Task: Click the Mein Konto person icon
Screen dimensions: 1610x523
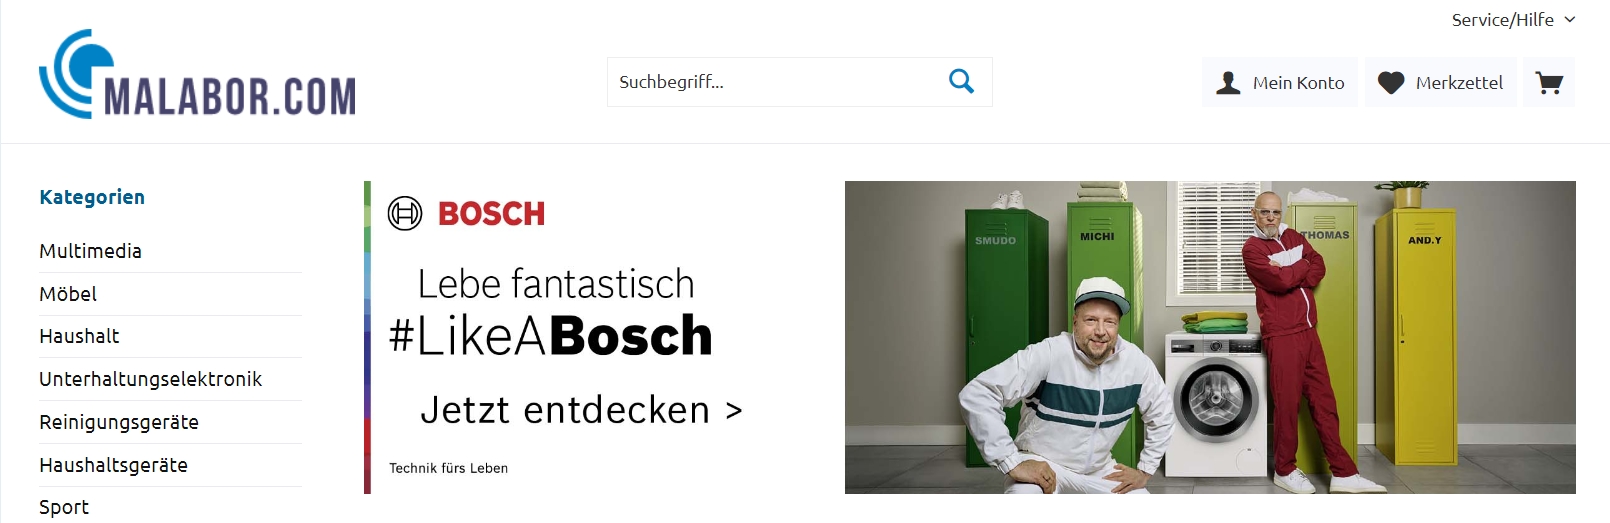Action: [1228, 83]
